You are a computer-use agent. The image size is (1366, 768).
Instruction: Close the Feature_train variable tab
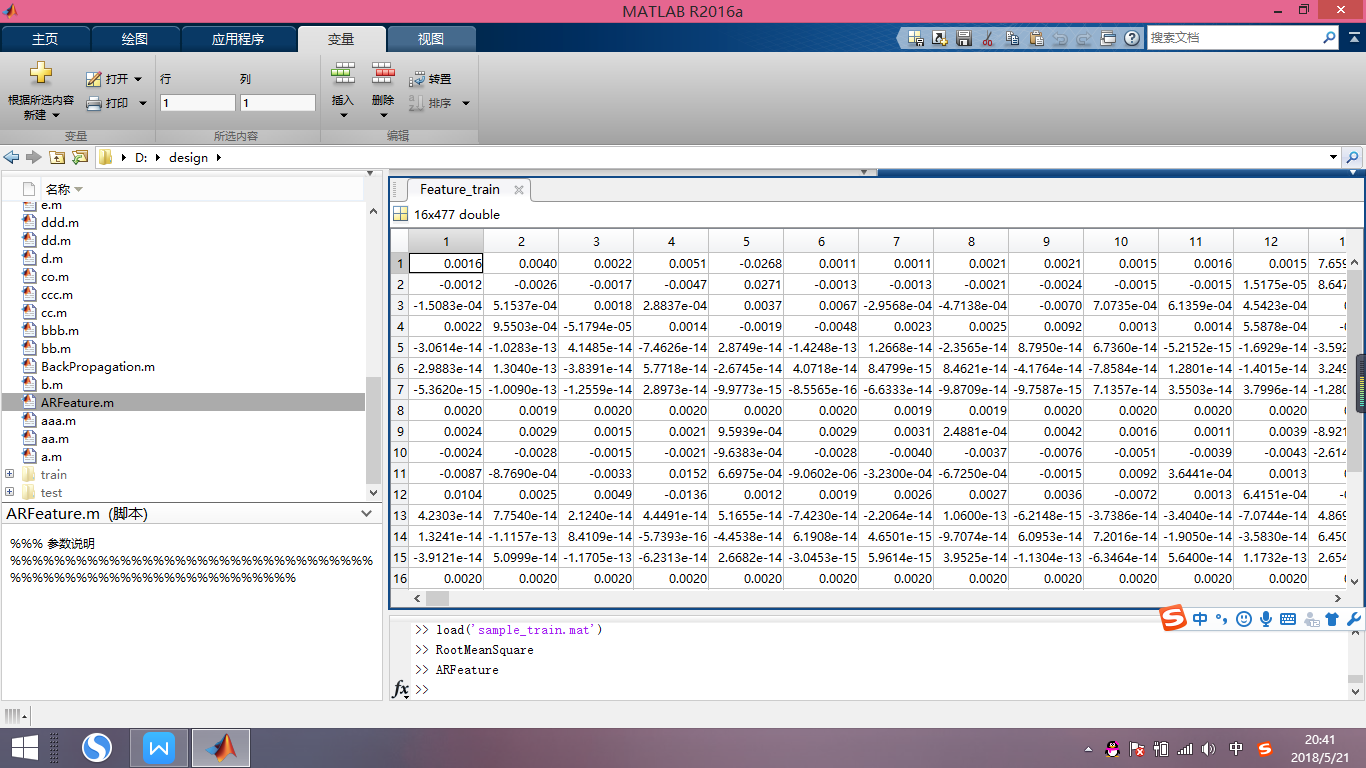click(x=519, y=189)
